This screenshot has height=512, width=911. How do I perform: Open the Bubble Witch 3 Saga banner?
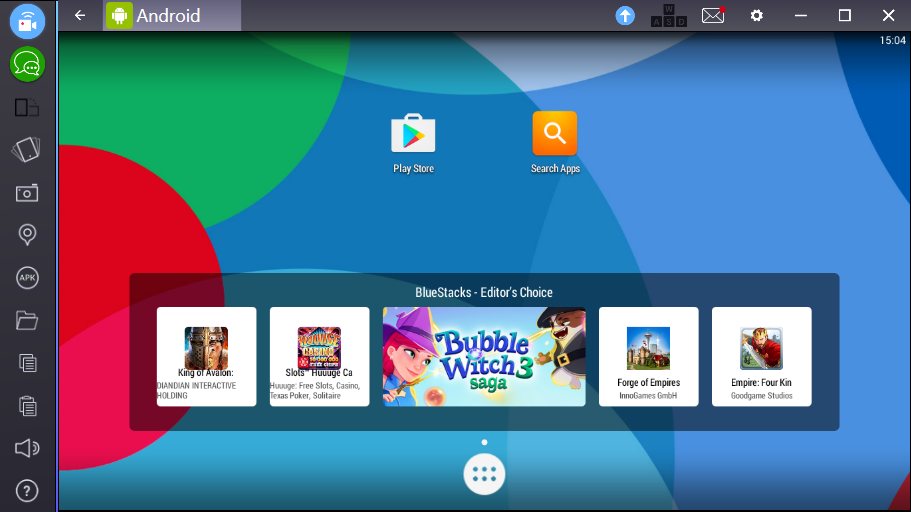click(x=484, y=356)
